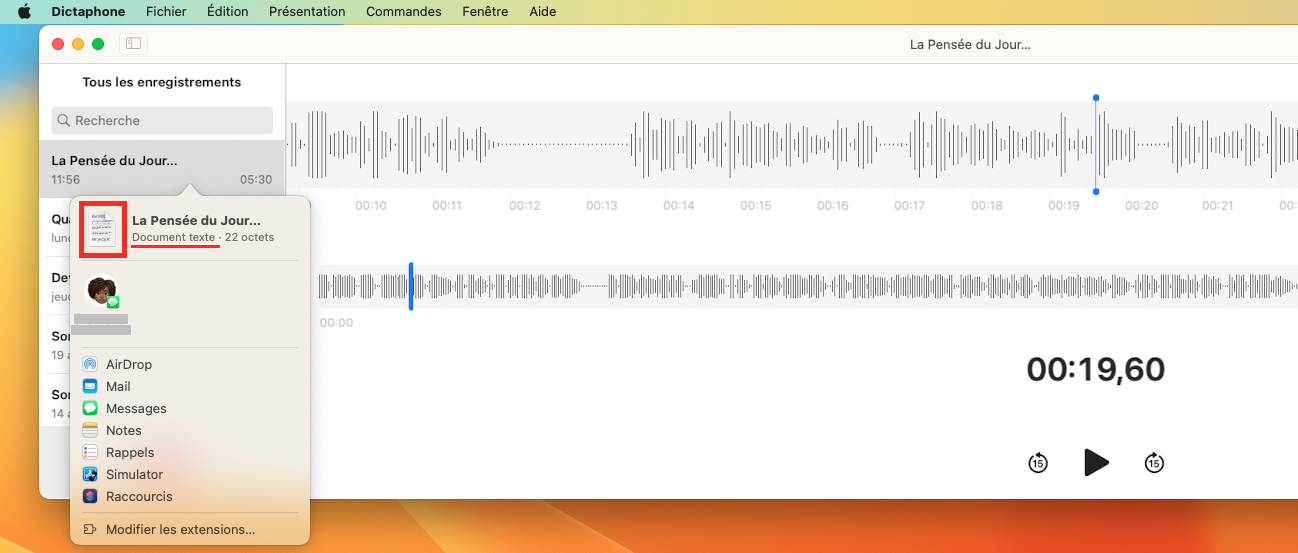Share recording through Mail
The width and height of the screenshot is (1298, 553).
pyautogui.click(x=118, y=387)
